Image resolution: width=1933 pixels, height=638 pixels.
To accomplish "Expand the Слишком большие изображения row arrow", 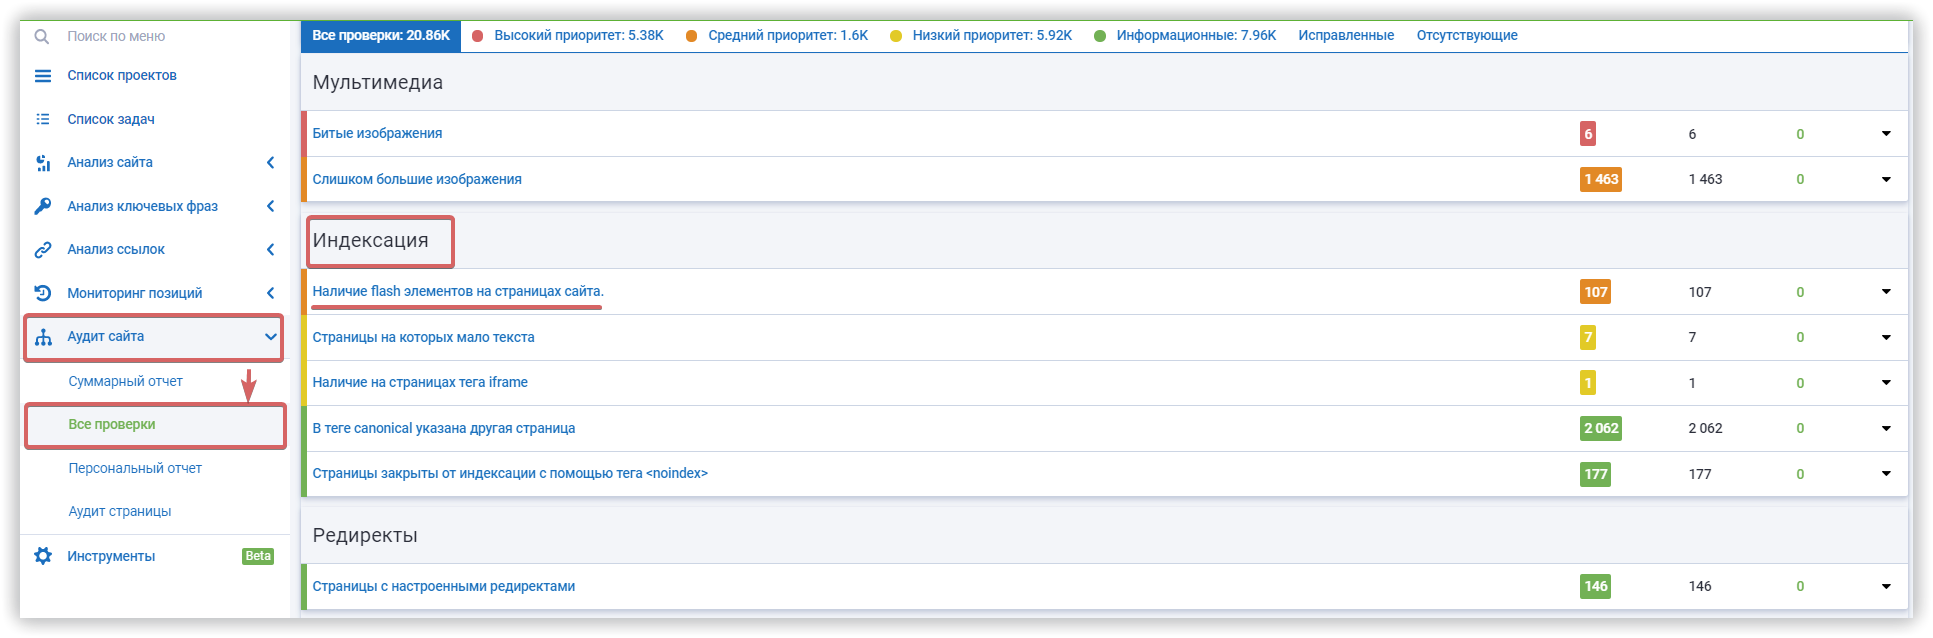I will (1886, 180).
